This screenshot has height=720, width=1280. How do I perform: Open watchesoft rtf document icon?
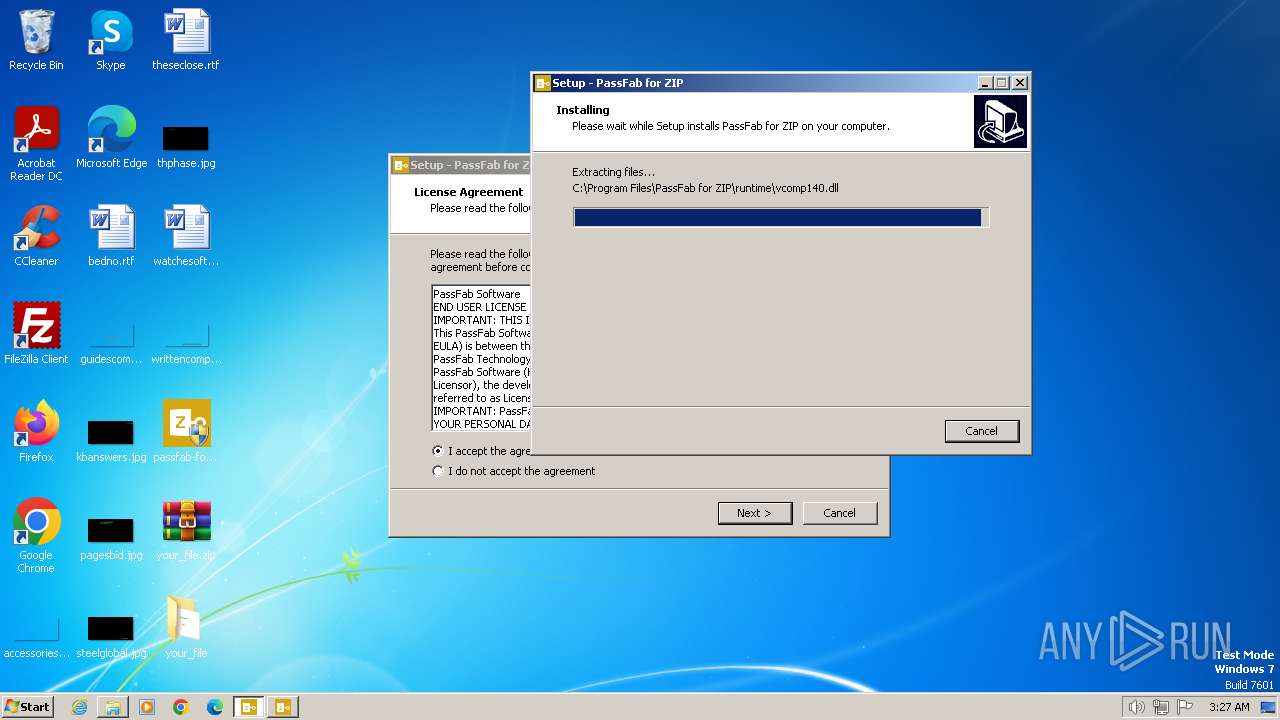pyautogui.click(x=186, y=236)
